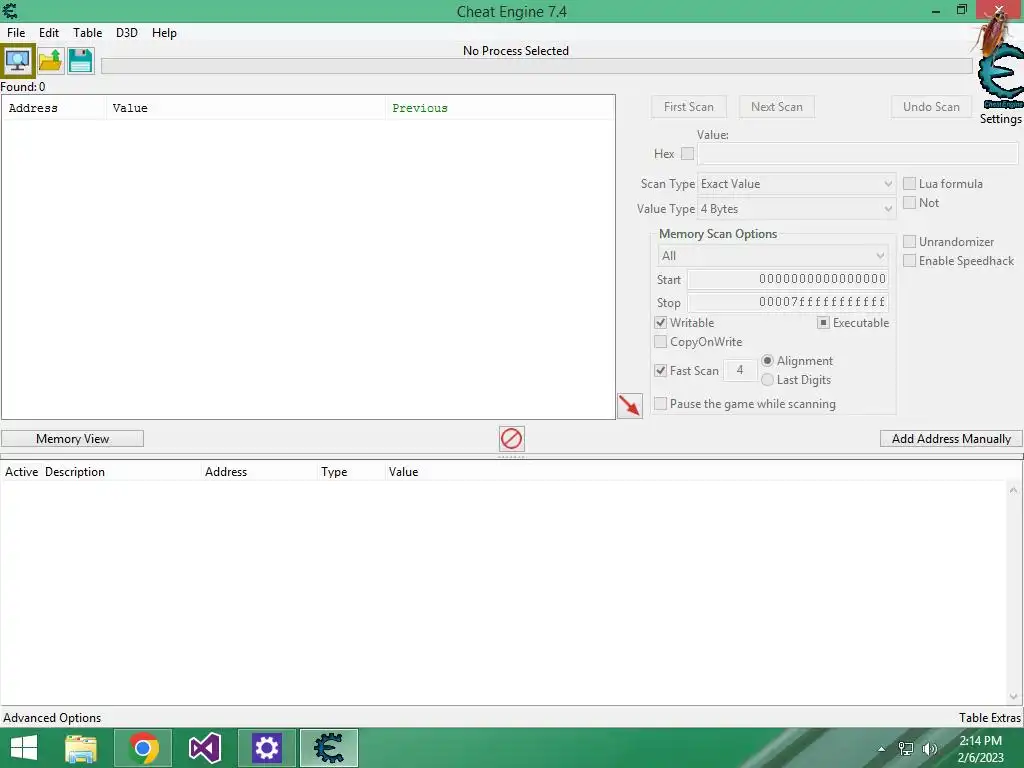Click the scan progress bar
This screenshot has height=768, width=1024.
[537, 66]
